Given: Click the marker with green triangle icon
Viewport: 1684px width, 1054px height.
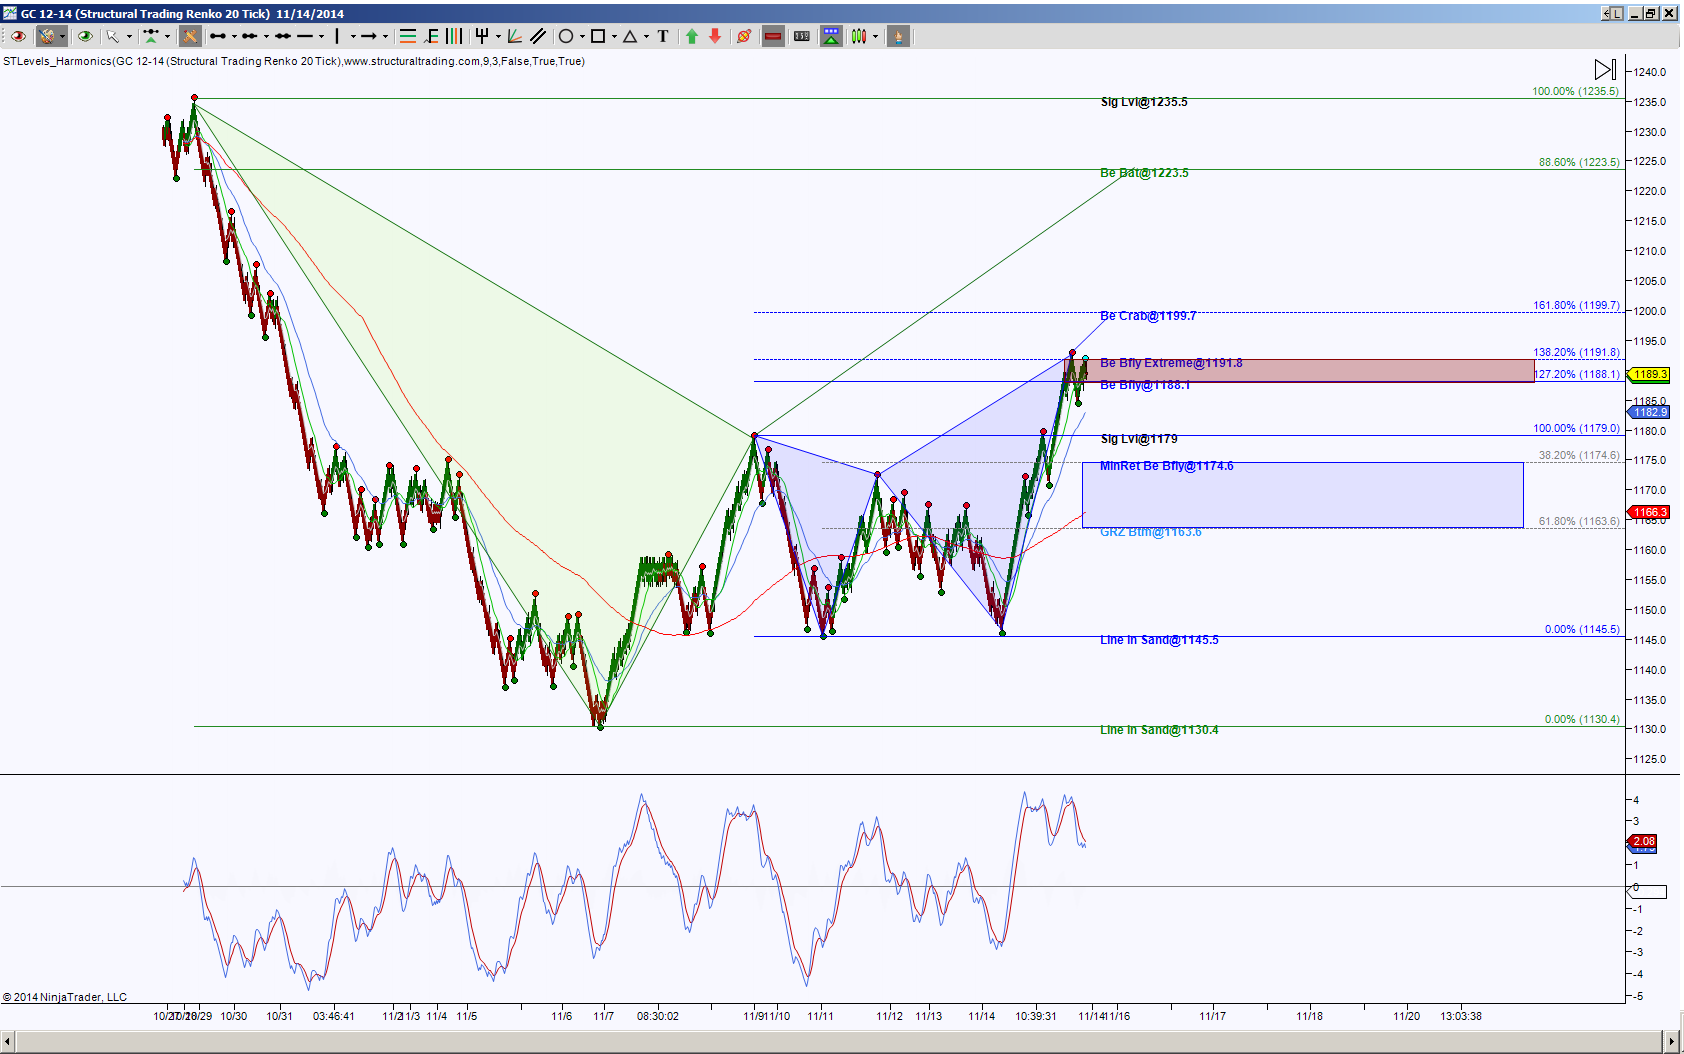Looking at the screenshot, I should pos(151,36).
